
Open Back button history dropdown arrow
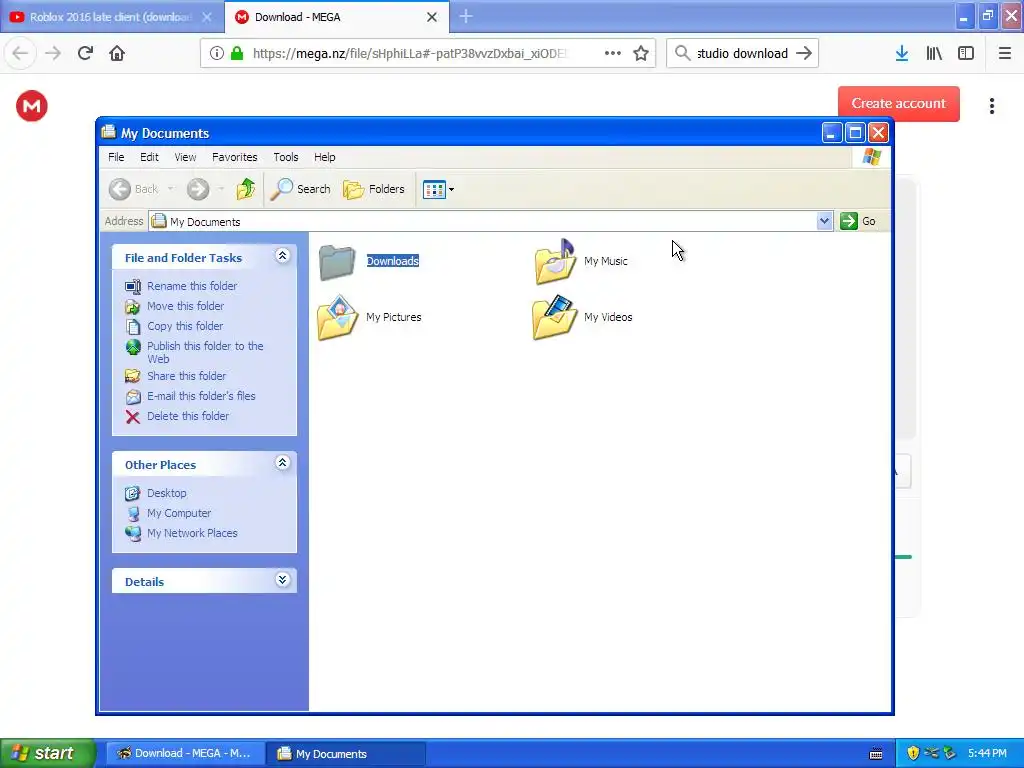click(x=170, y=189)
